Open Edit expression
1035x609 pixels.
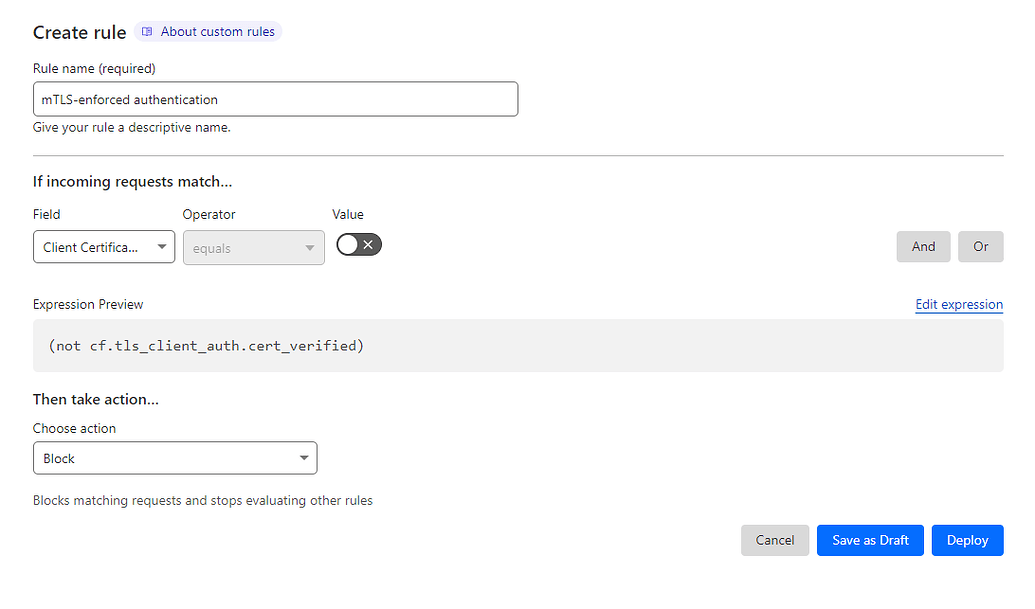958,304
